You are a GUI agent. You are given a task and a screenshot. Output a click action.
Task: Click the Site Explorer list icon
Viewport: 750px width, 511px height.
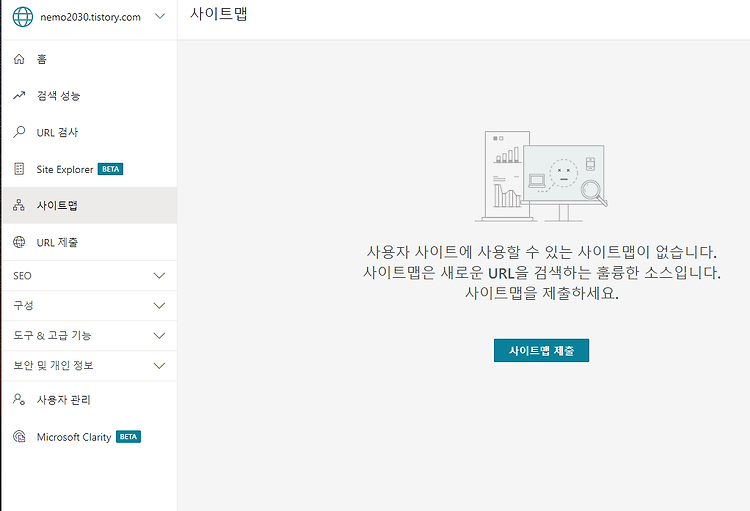tap(19, 169)
